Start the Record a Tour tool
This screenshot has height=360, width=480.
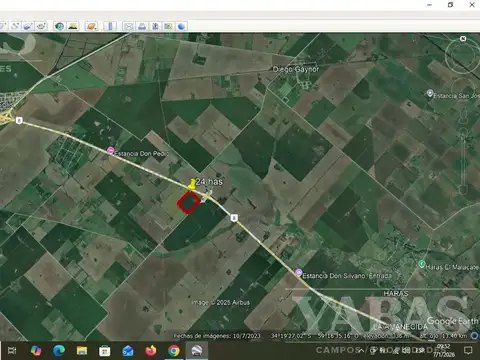[x=41, y=26]
